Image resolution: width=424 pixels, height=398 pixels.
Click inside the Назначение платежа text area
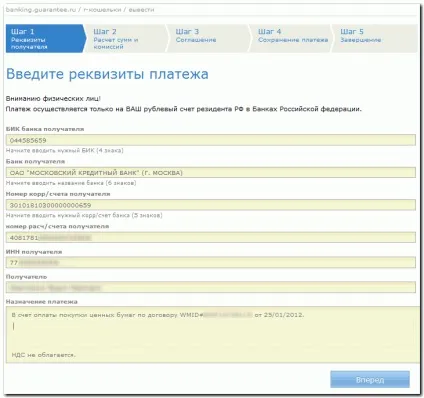tap(213, 334)
